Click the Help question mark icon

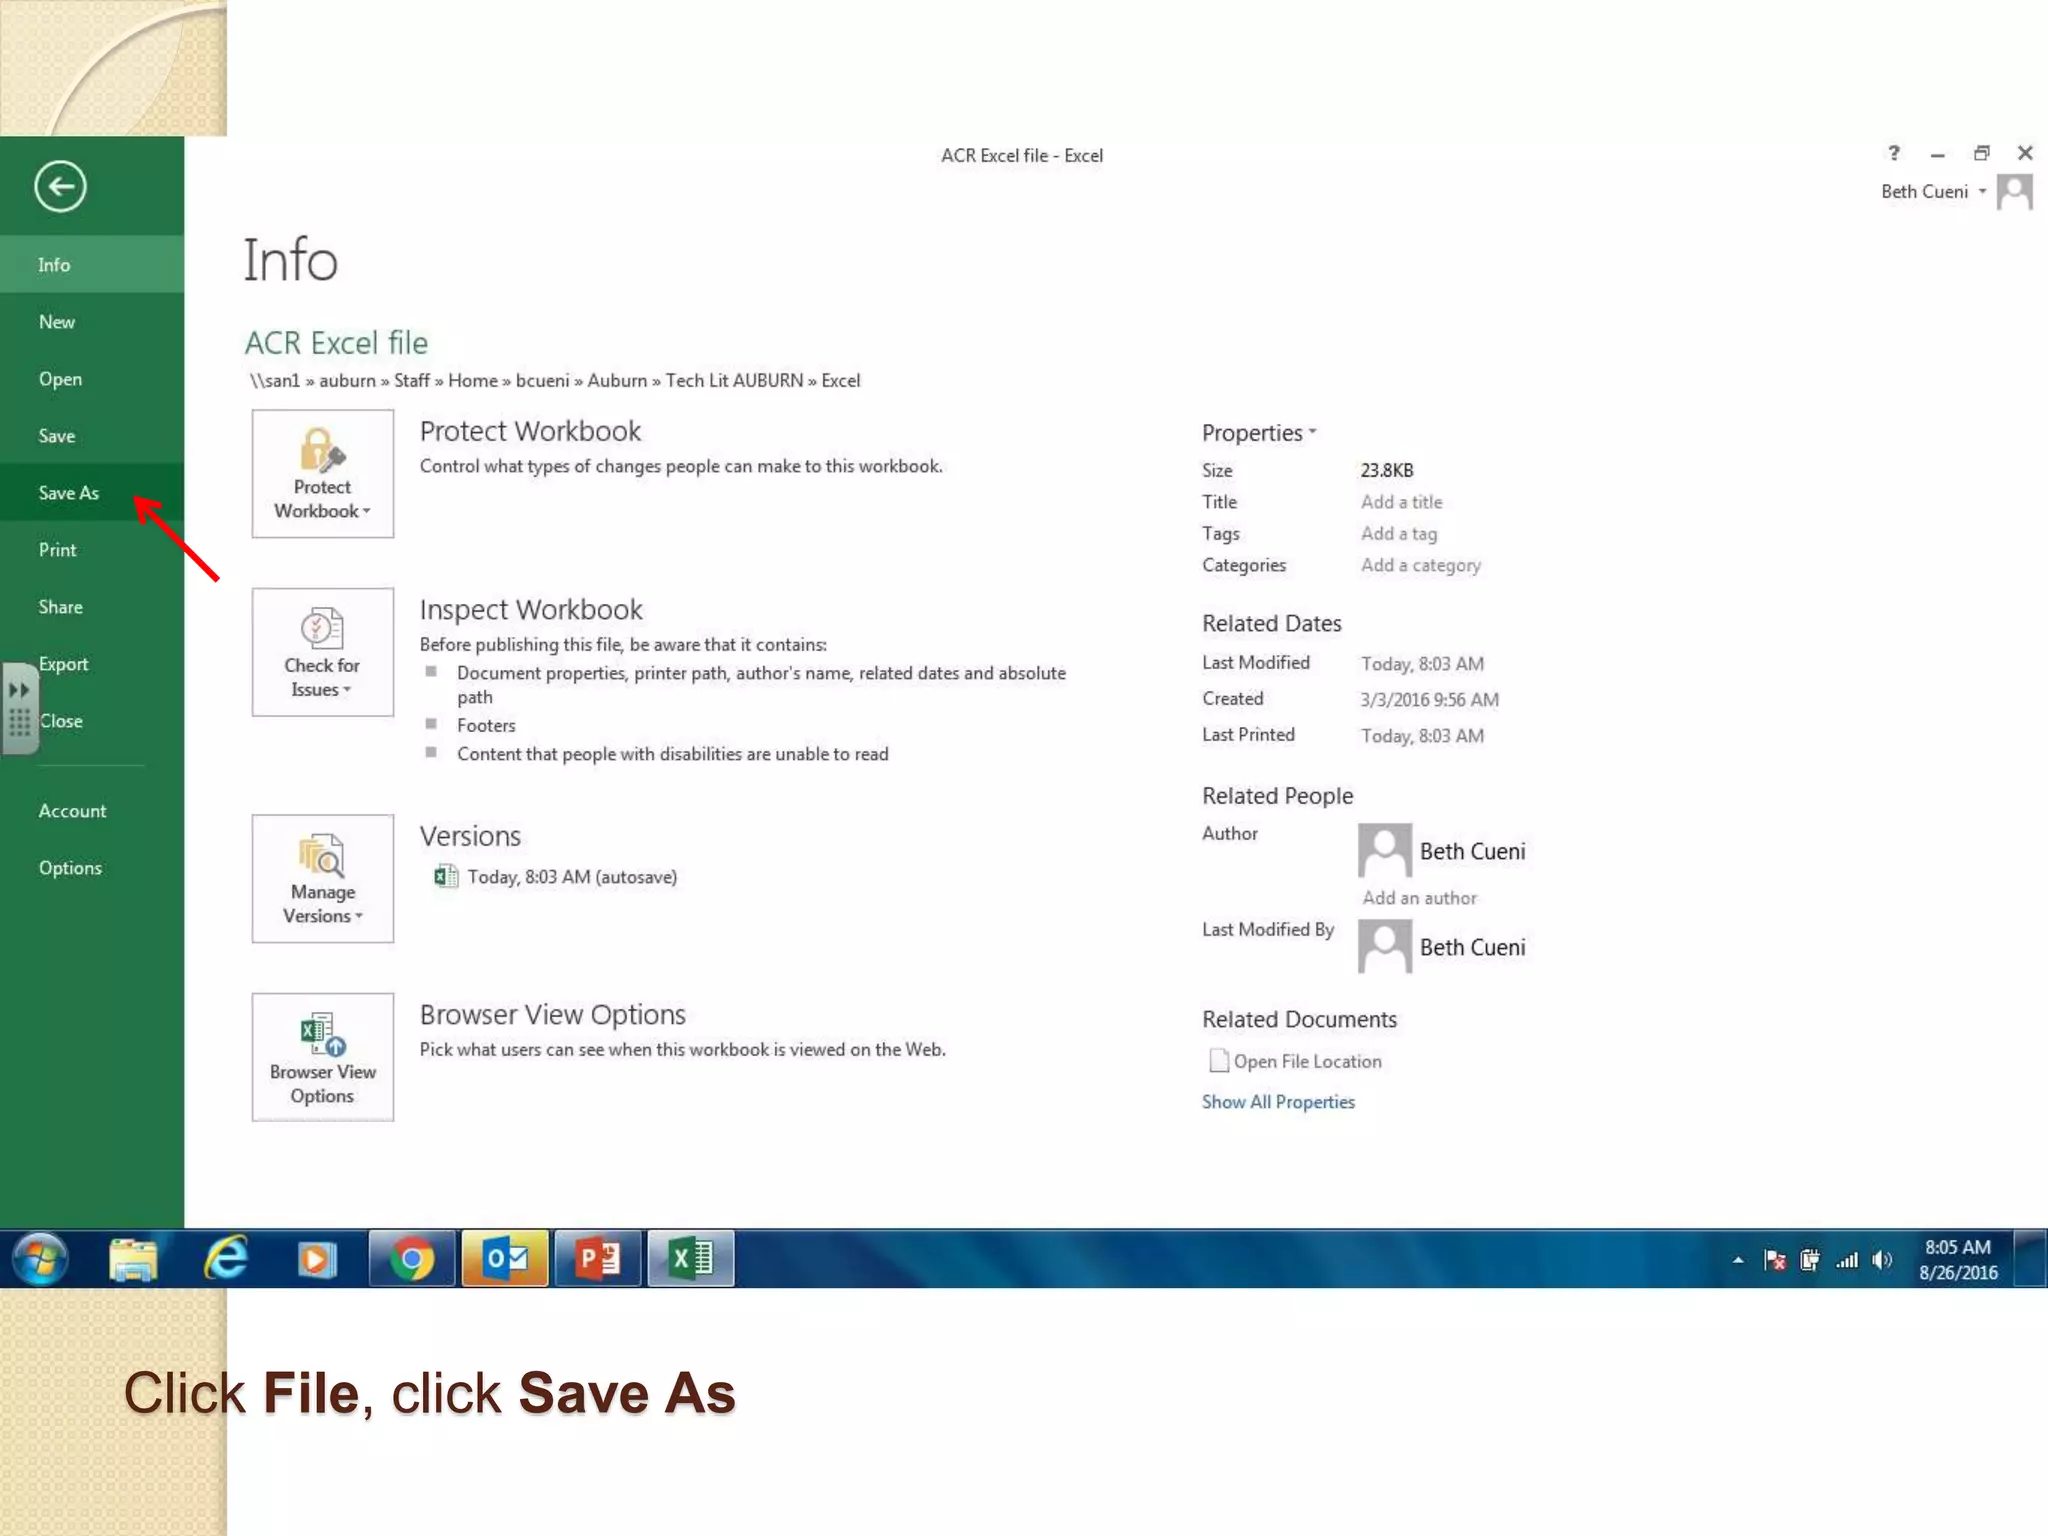1893,152
